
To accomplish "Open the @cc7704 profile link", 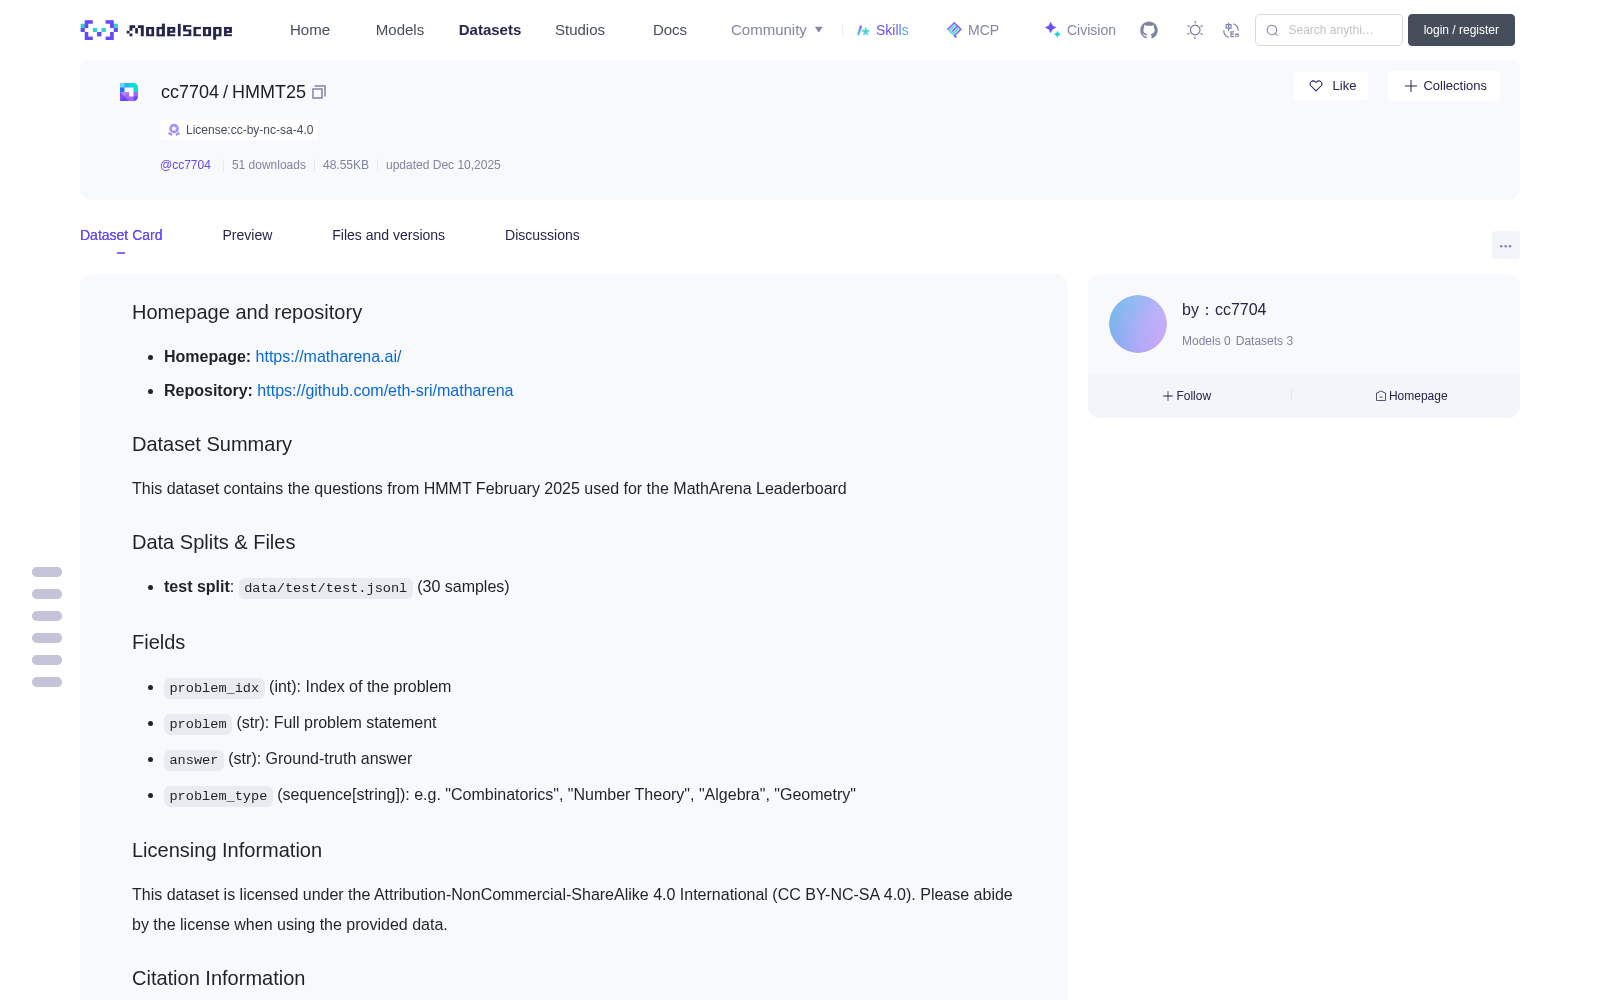I will pyautogui.click(x=185, y=165).
